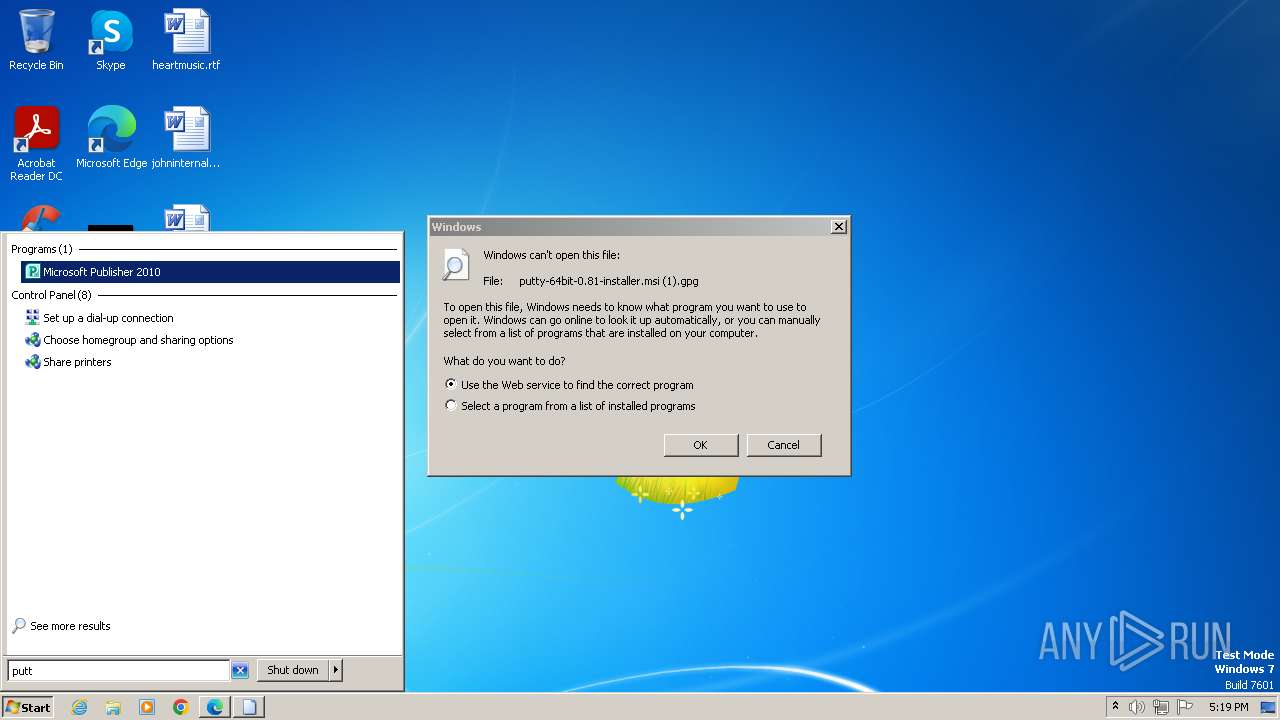Open Acrobat Reader DC desktop shortcut
Screen dimensions: 1280x720
36,144
